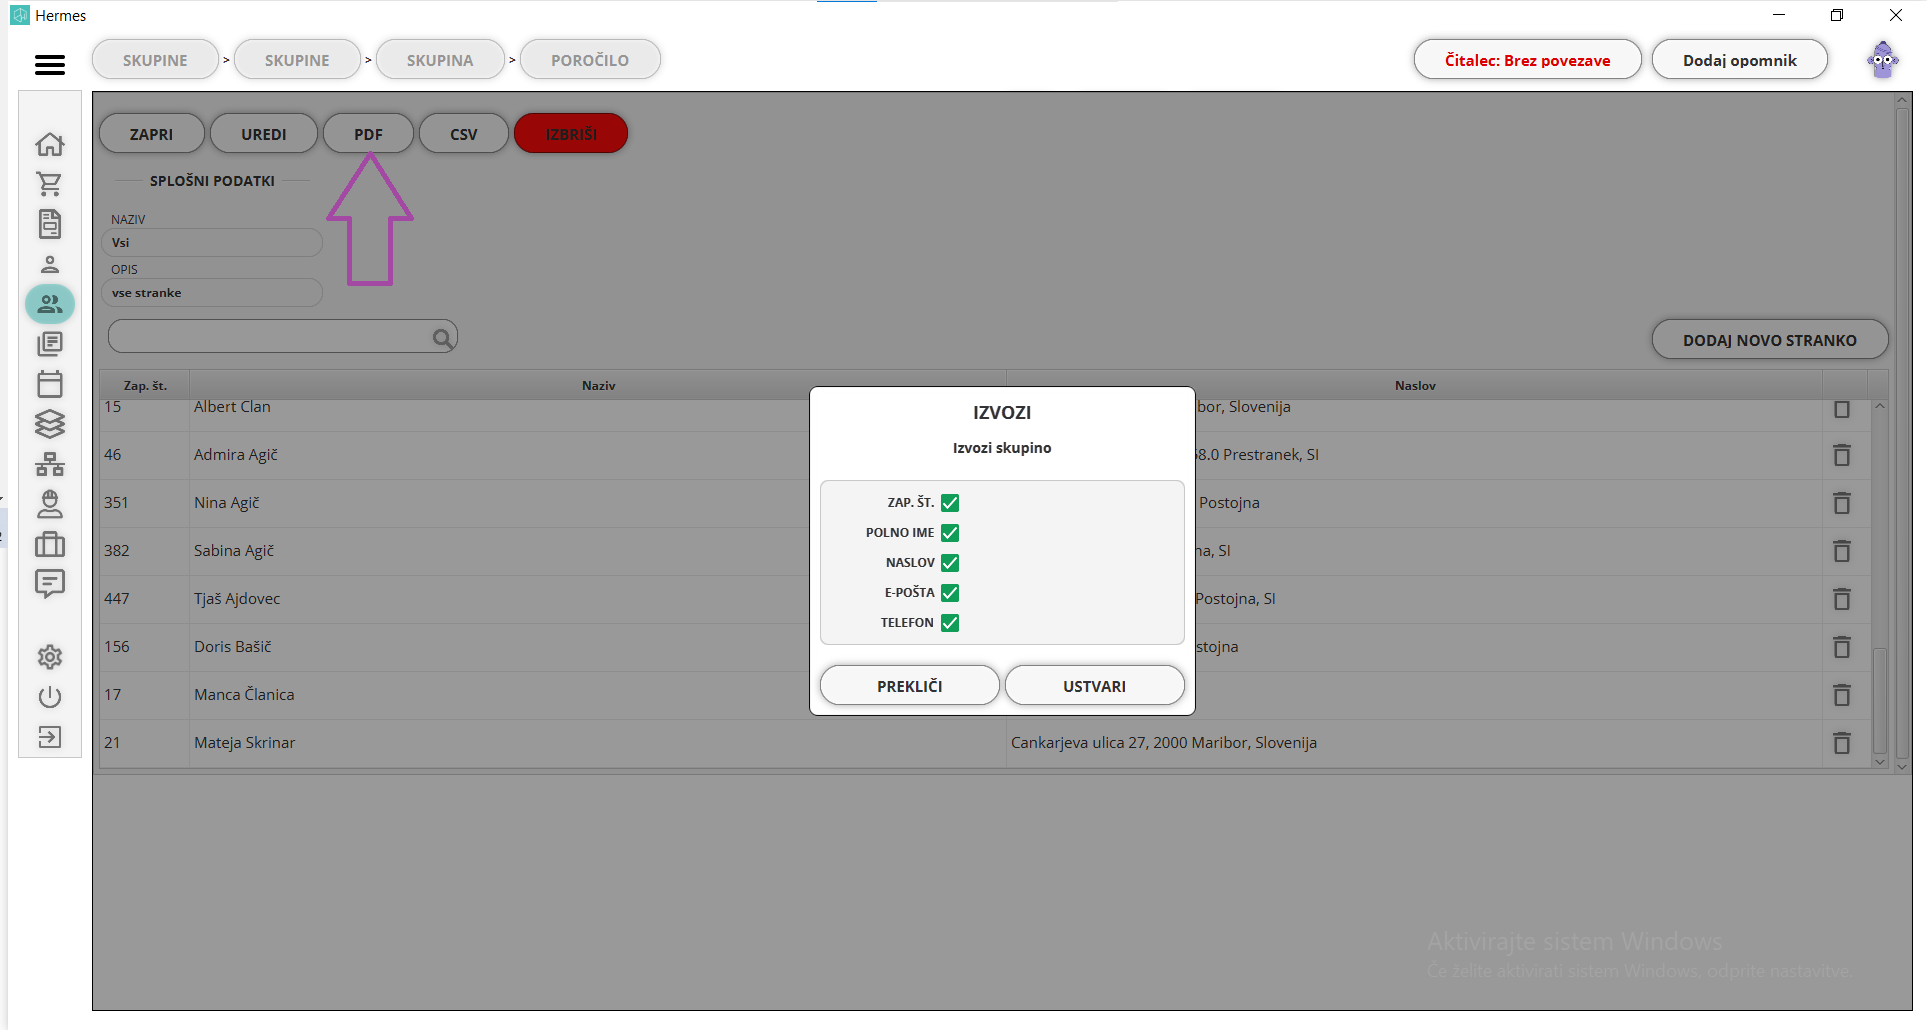
Task: Open the hamburger menu
Action: [x=50, y=64]
